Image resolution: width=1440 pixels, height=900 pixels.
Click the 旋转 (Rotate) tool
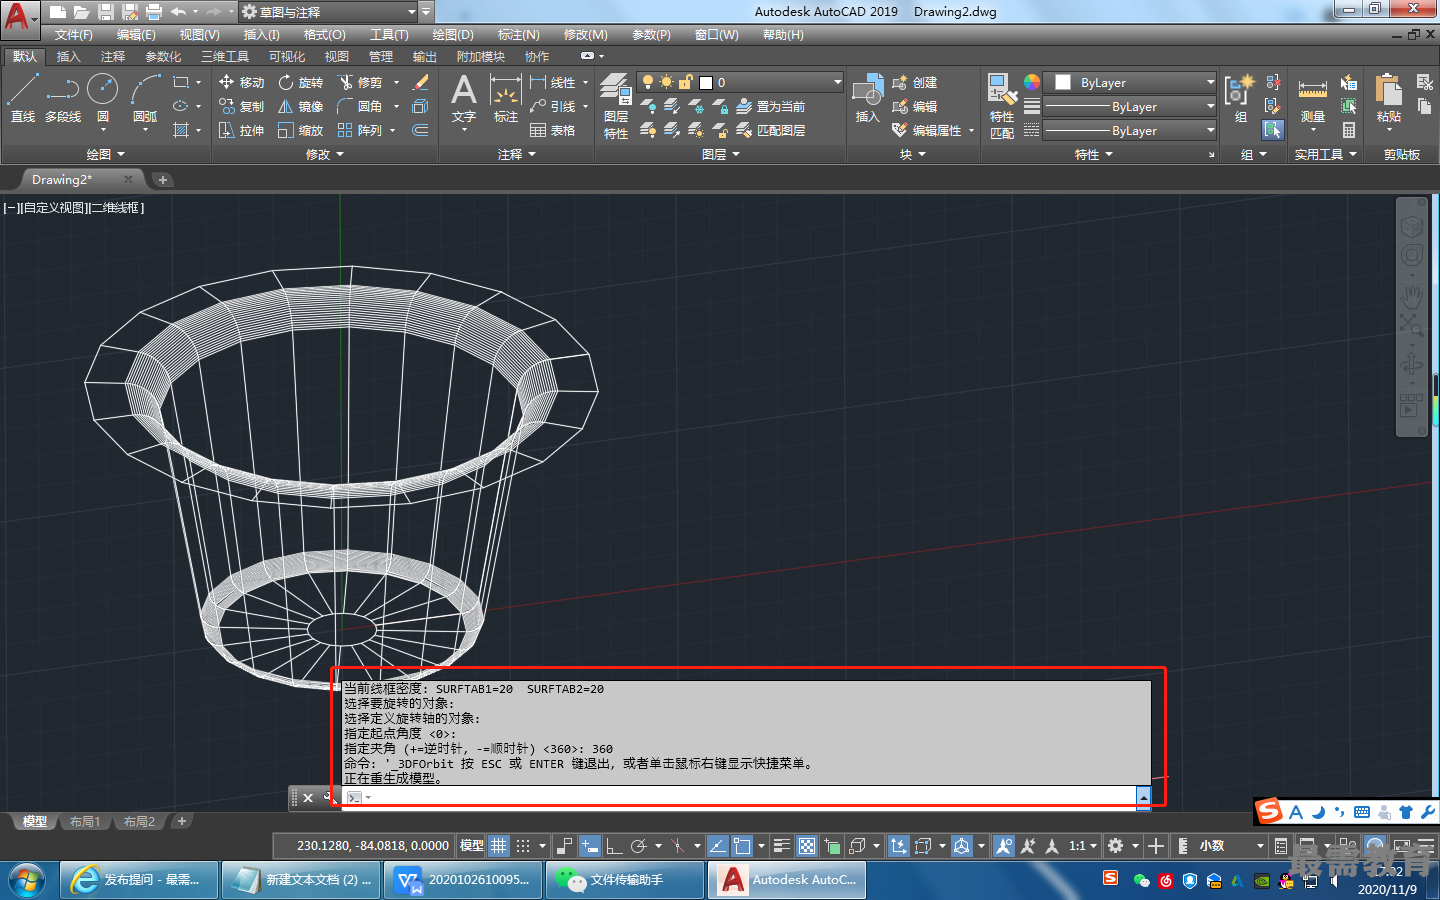pos(301,82)
